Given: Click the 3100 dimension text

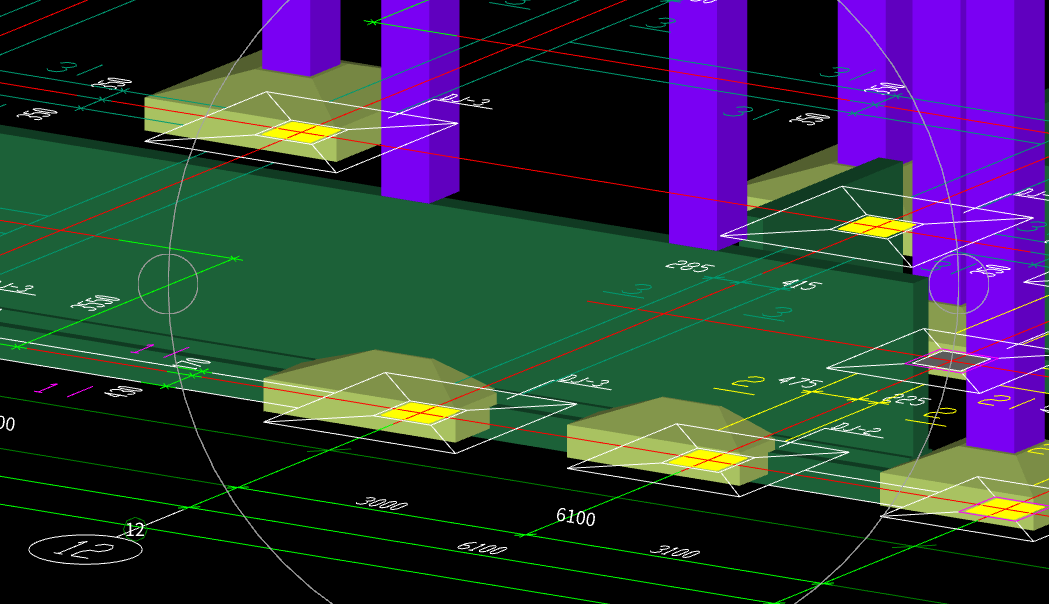Looking at the screenshot, I should (x=674, y=551).
